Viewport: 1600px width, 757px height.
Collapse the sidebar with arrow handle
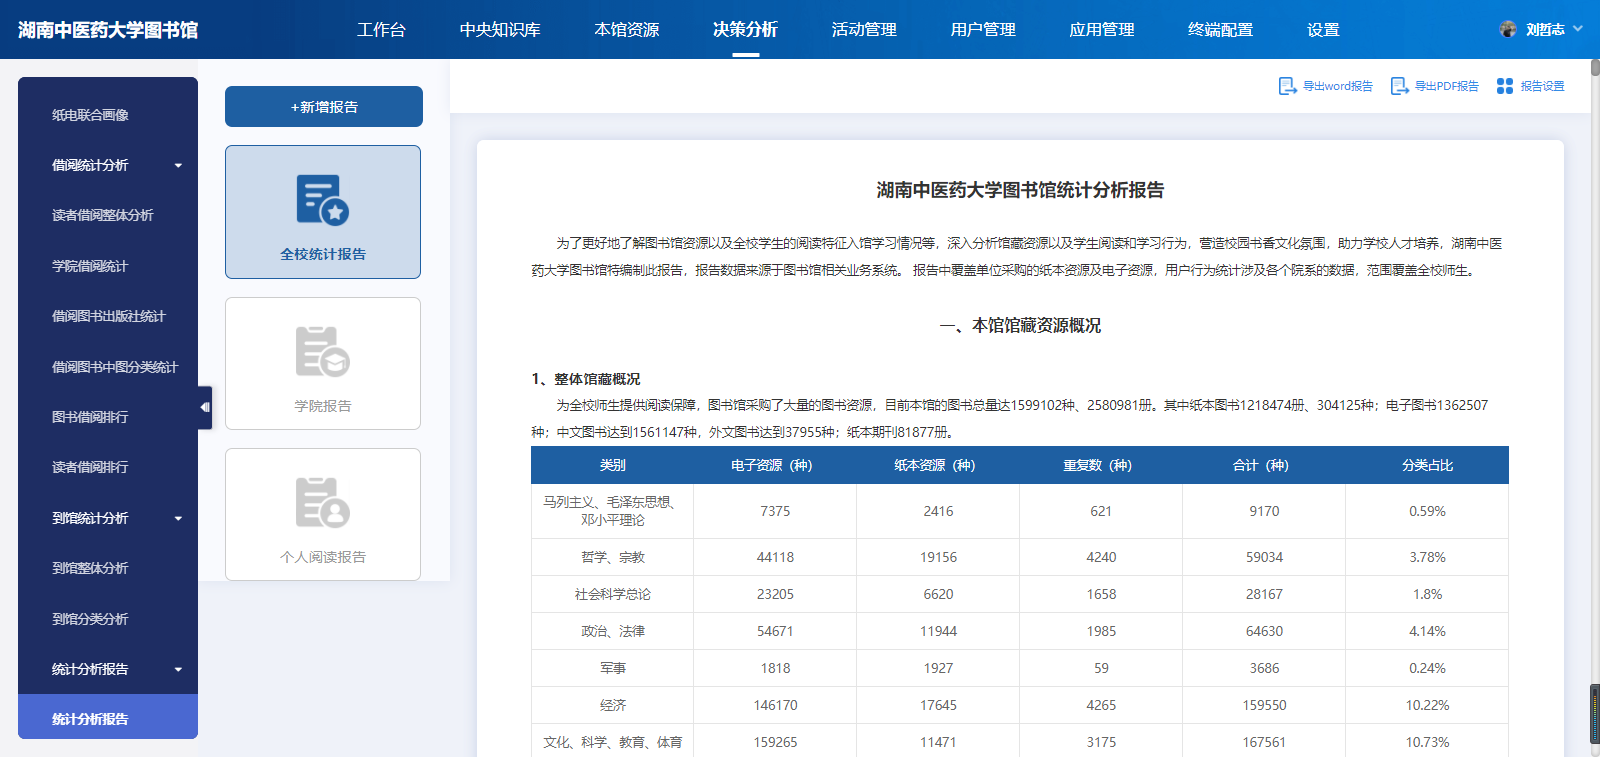pyautogui.click(x=205, y=407)
